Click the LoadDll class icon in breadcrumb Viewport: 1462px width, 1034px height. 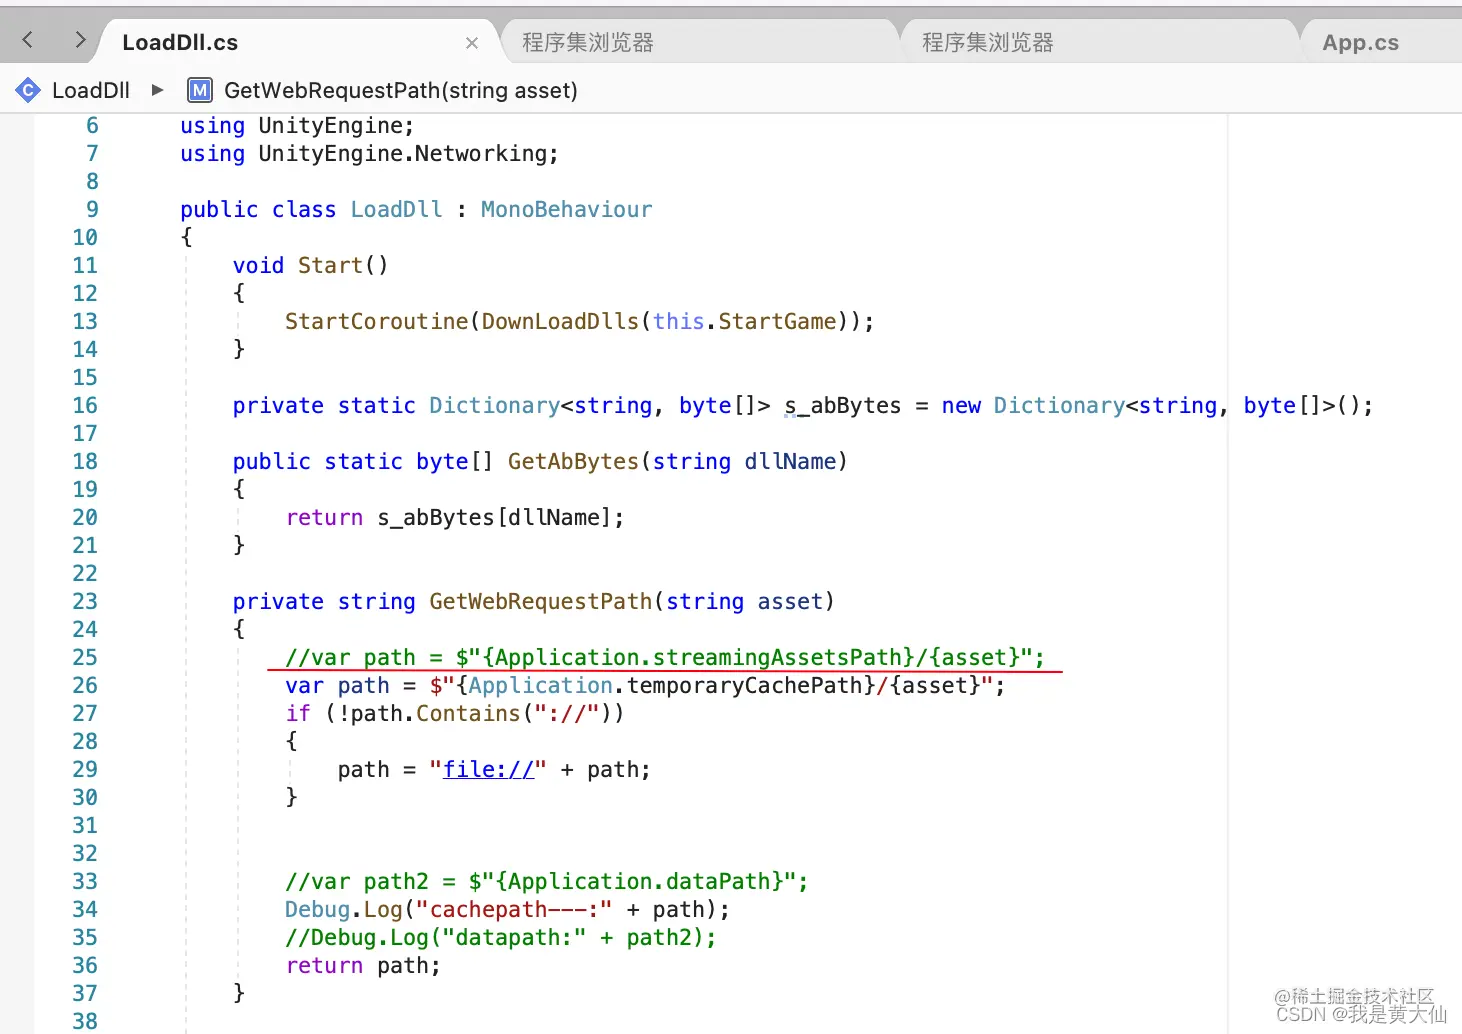(28, 90)
